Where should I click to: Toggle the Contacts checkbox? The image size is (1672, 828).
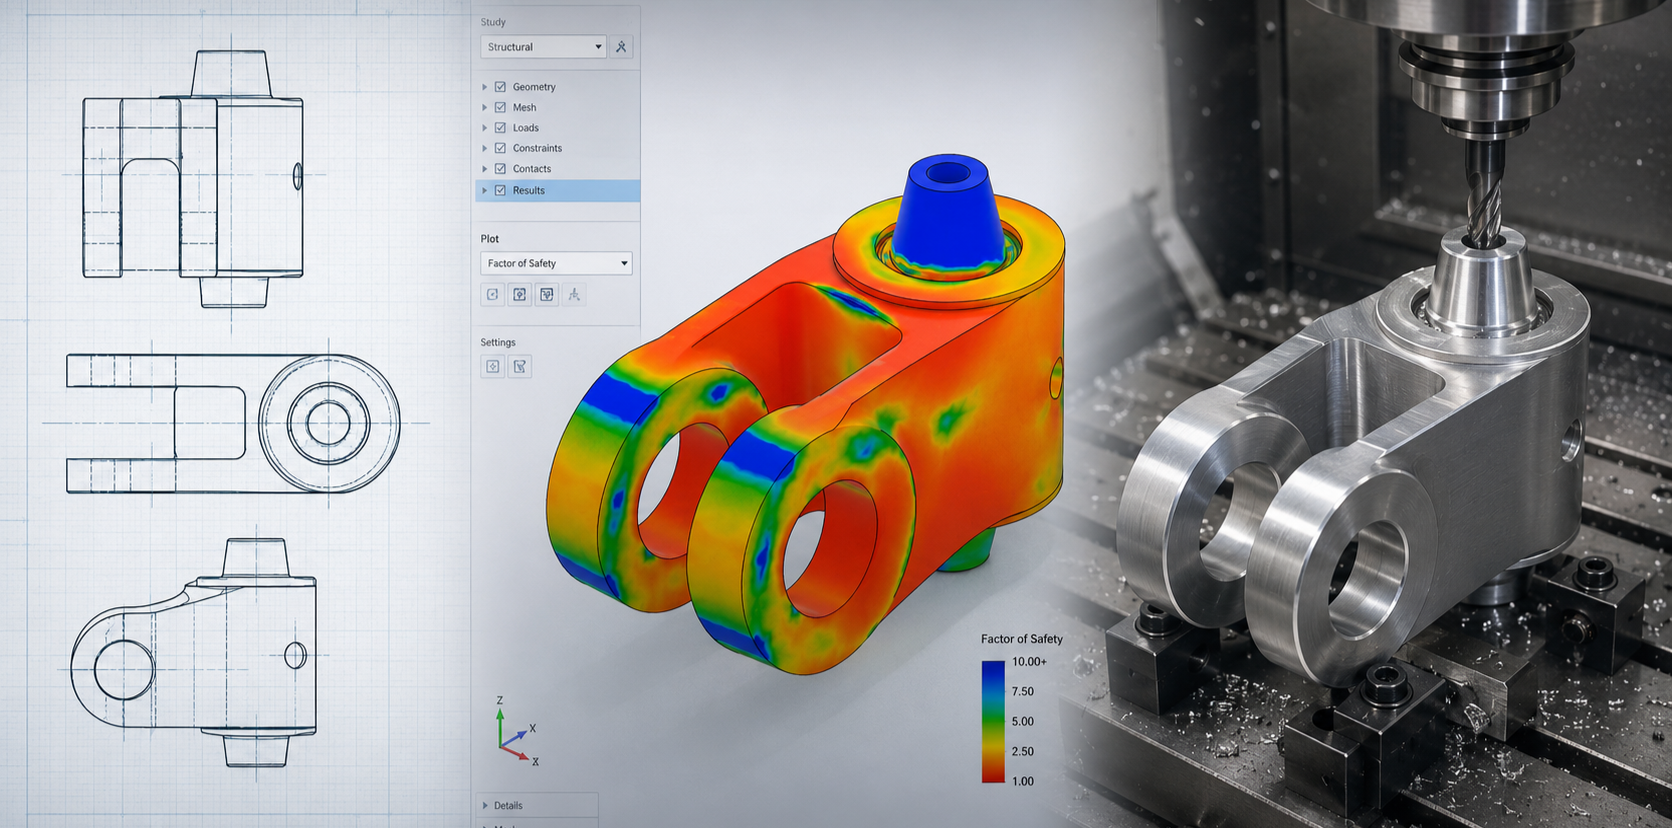[501, 169]
